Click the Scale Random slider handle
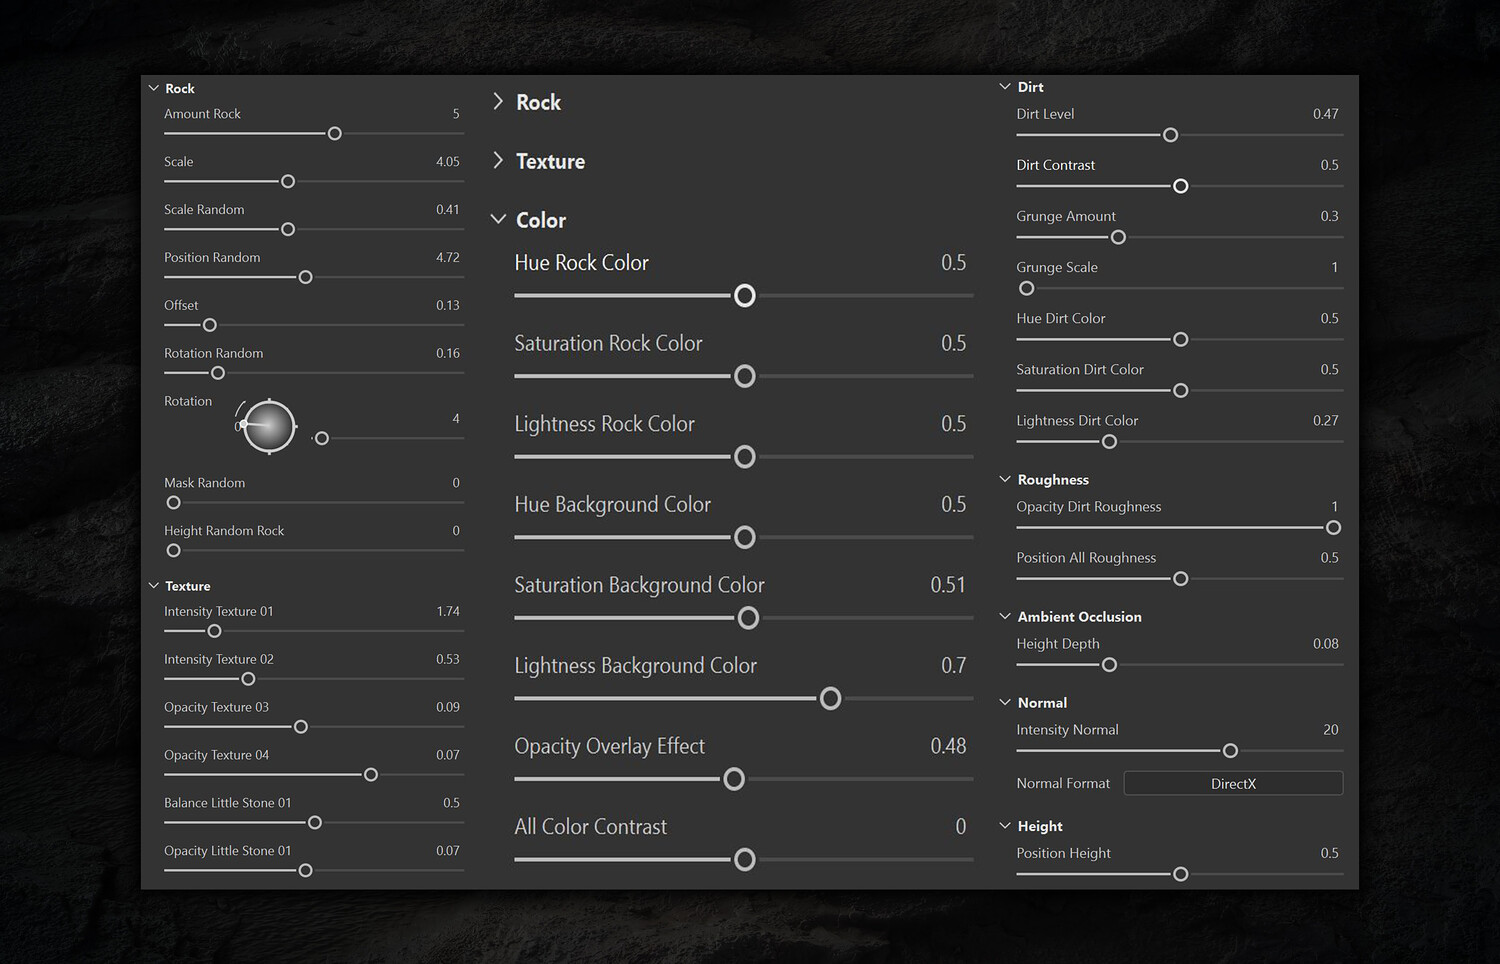Screen dimensions: 1500x964 pos(288,229)
